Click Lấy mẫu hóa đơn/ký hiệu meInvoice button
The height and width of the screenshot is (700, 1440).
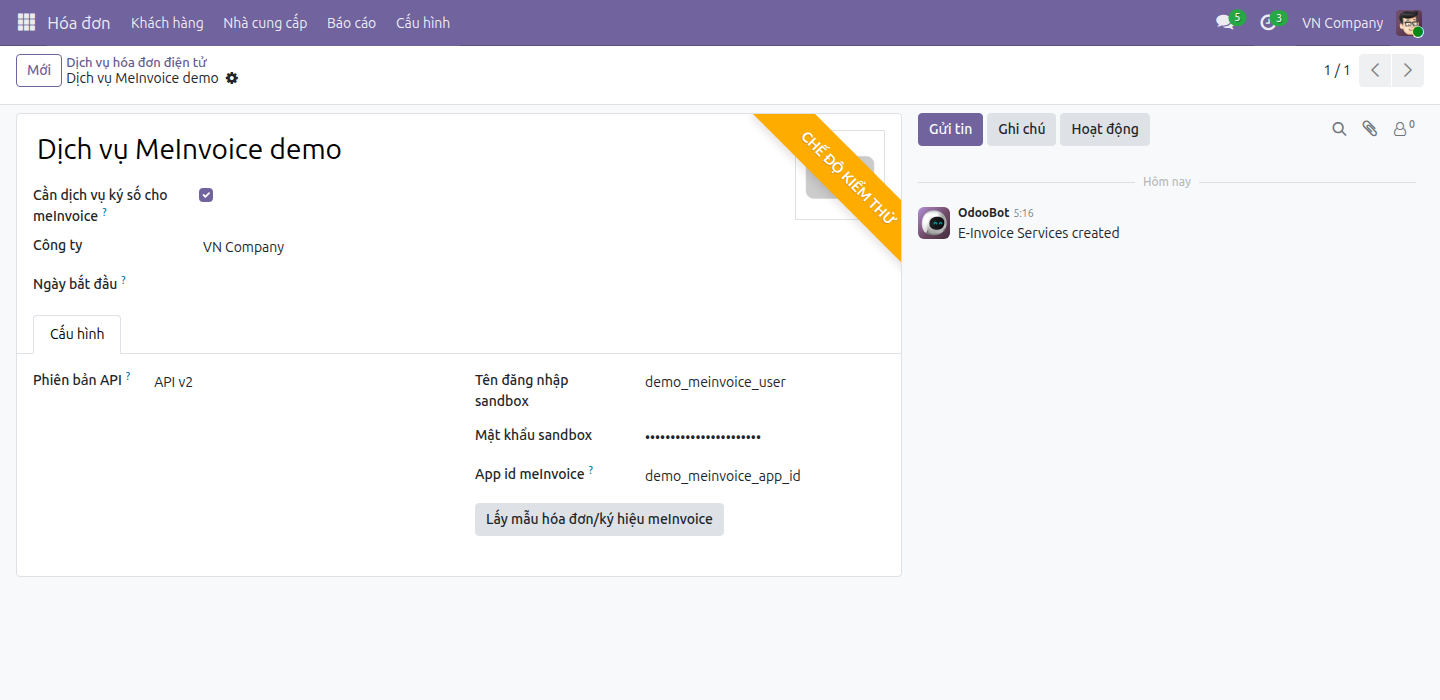tap(599, 519)
